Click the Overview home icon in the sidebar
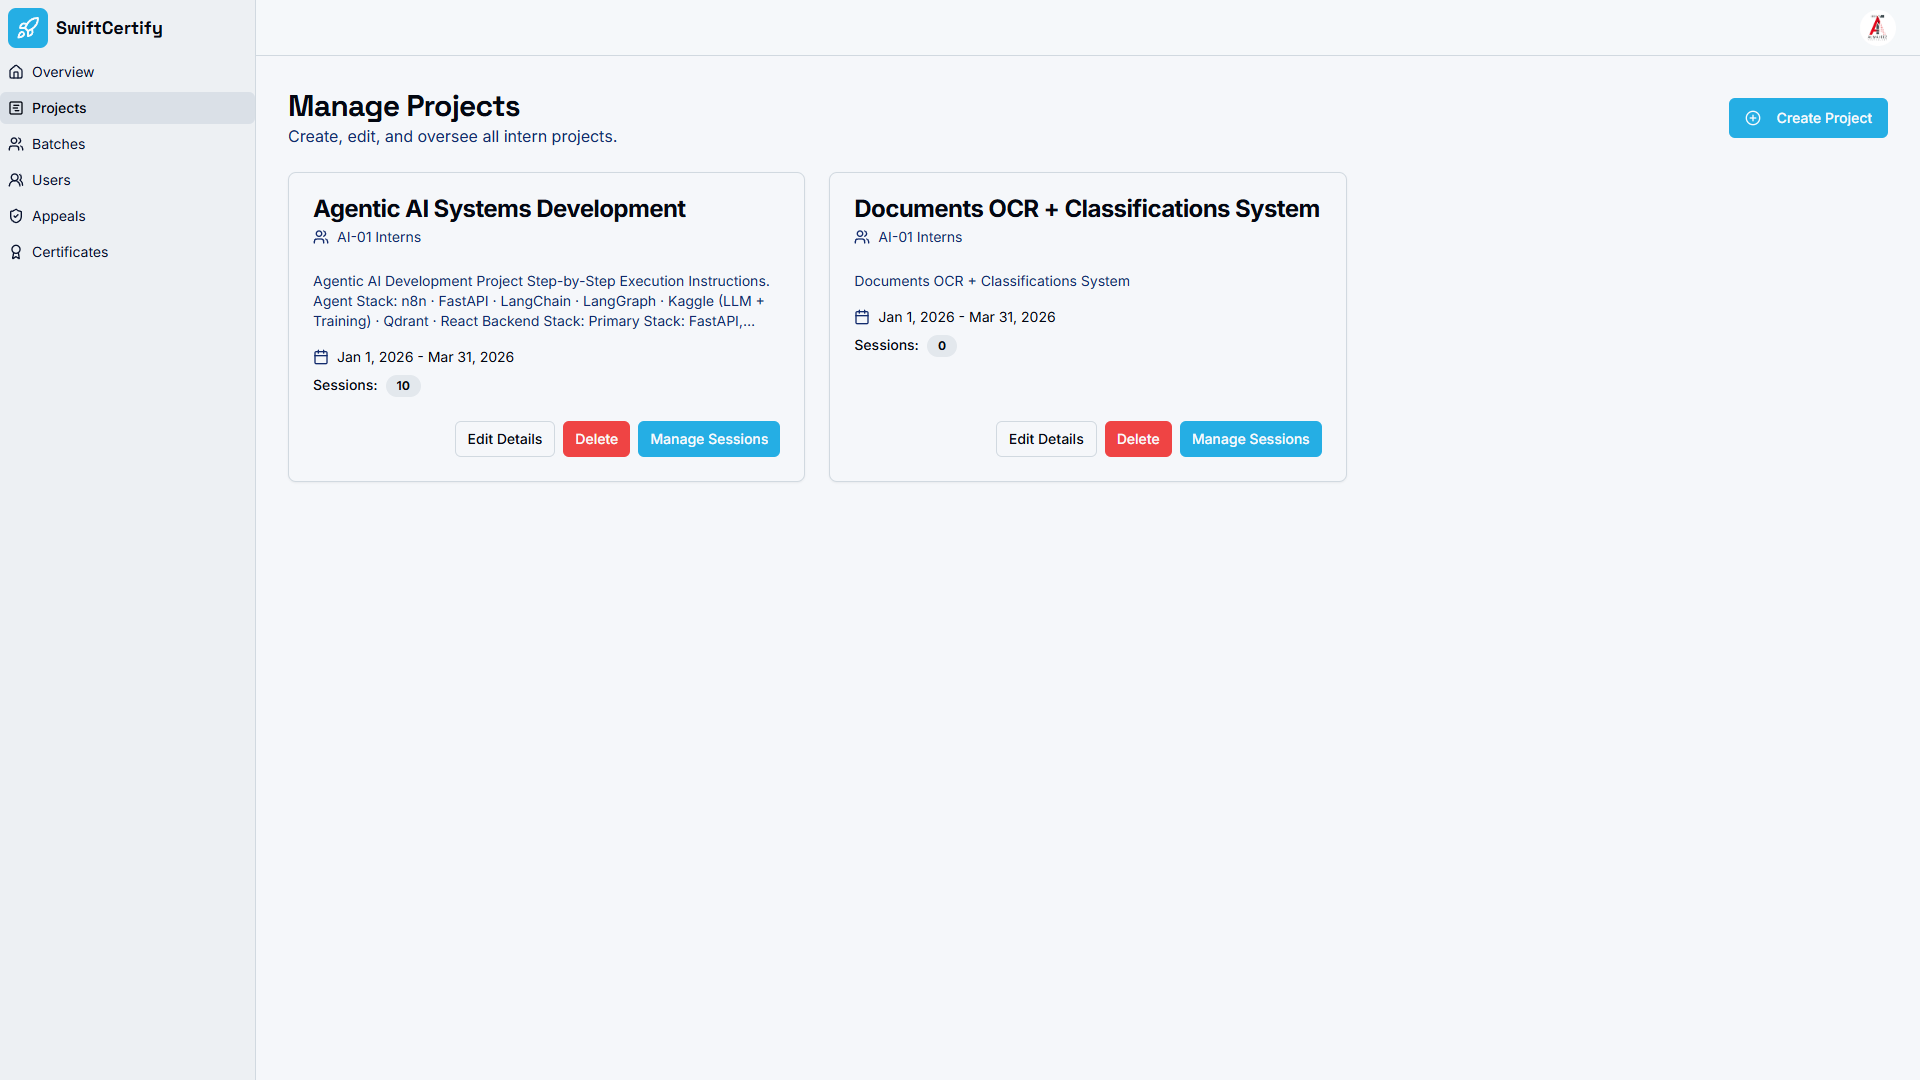The image size is (1920, 1080). click(x=16, y=72)
